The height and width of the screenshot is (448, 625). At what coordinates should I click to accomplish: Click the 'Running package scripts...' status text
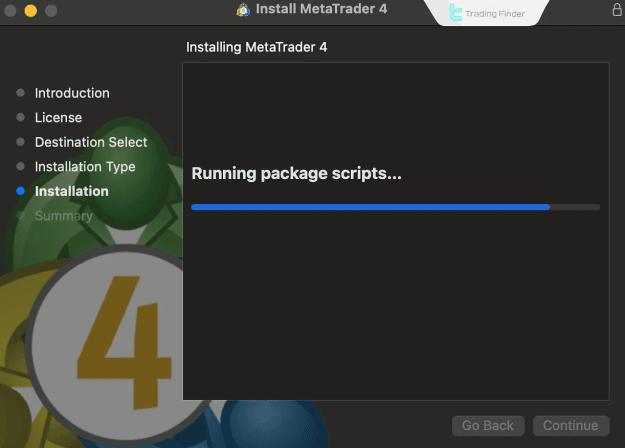click(296, 173)
